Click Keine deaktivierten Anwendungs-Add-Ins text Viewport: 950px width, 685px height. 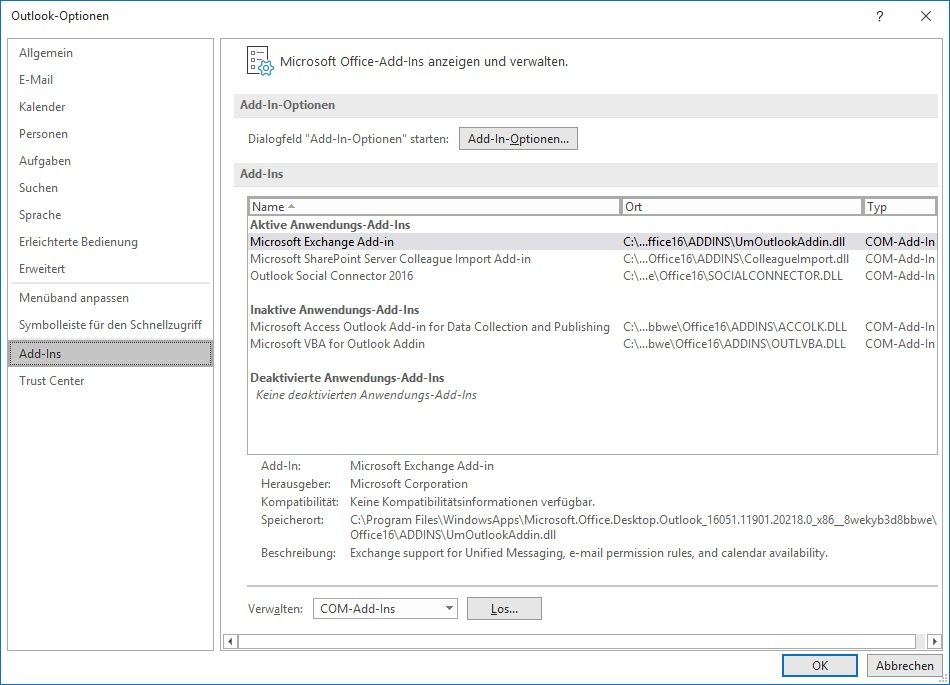pos(366,395)
